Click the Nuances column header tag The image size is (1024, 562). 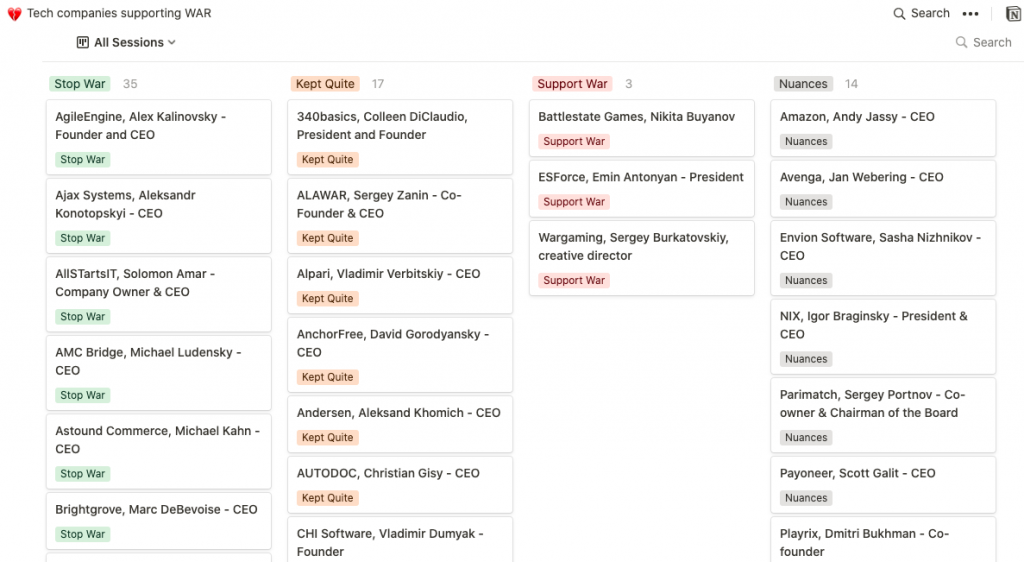coord(803,84)
